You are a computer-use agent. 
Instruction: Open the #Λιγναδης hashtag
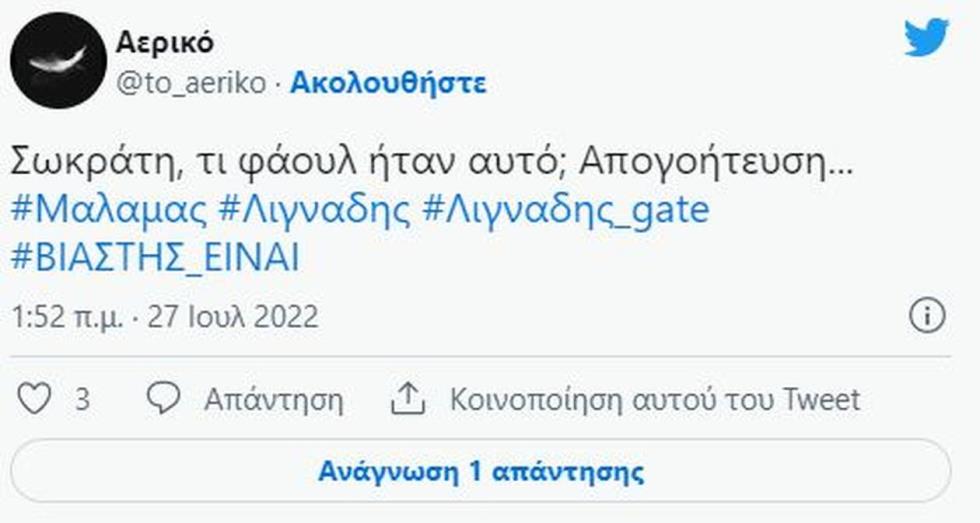(x=314, y=209)
